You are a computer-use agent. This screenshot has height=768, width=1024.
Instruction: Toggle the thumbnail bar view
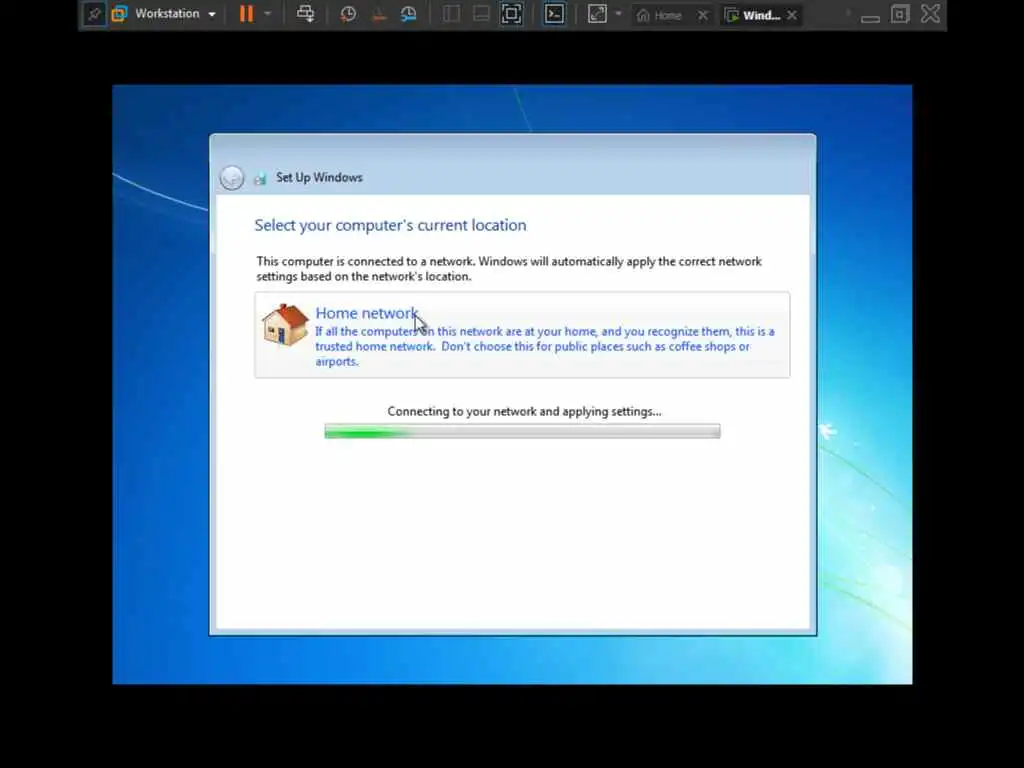[x=481, y=14]
